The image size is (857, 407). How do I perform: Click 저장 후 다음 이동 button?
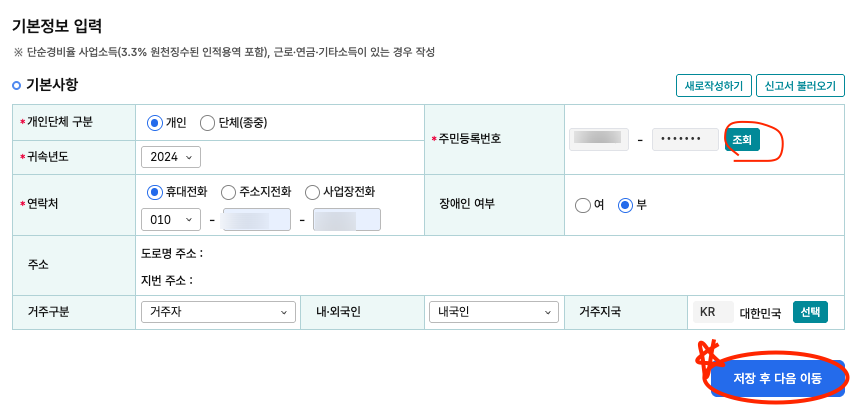(777, 379)
